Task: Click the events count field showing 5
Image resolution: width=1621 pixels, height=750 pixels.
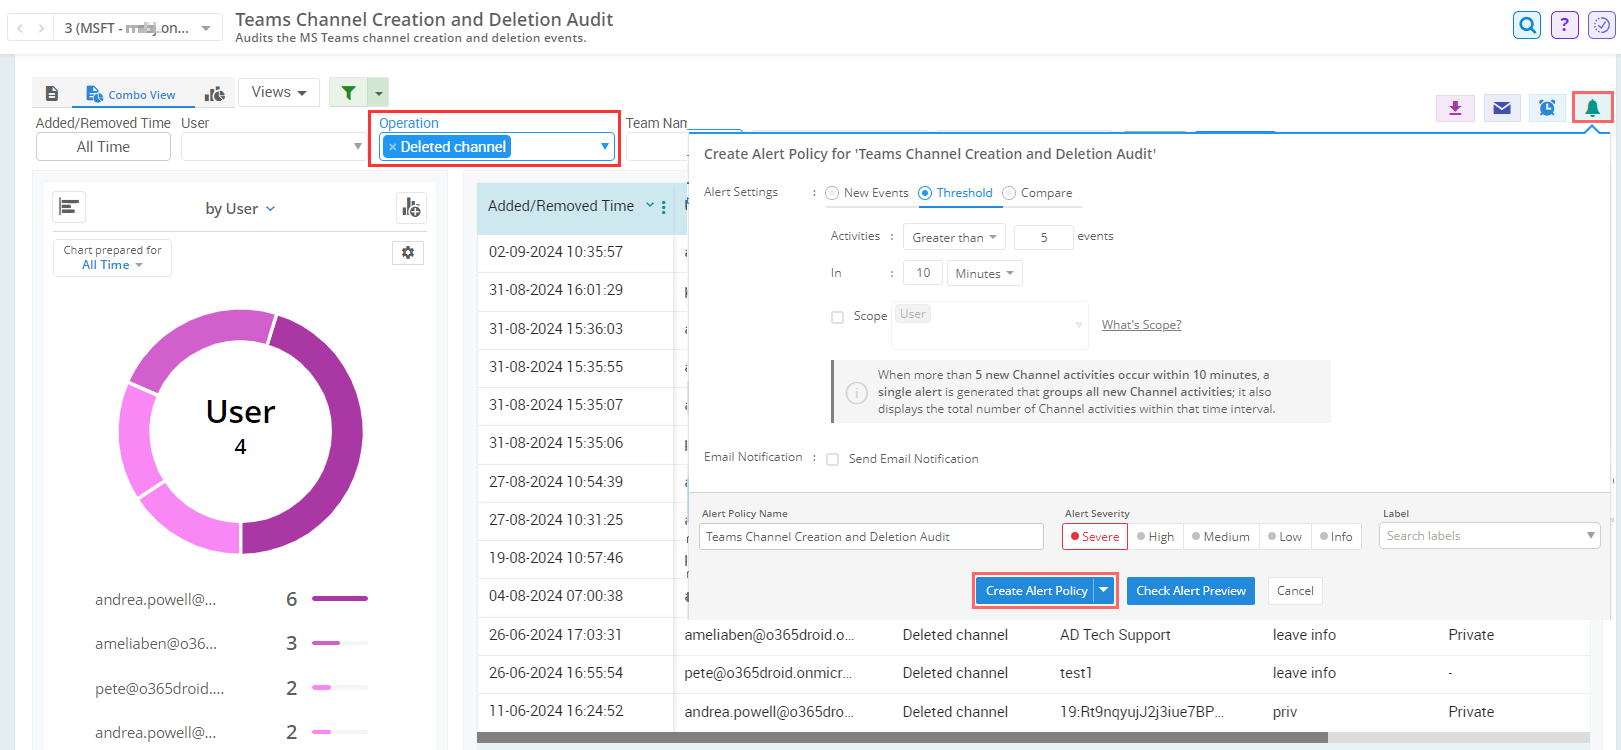Action: pyautogui.click(x=1044, y=237)
